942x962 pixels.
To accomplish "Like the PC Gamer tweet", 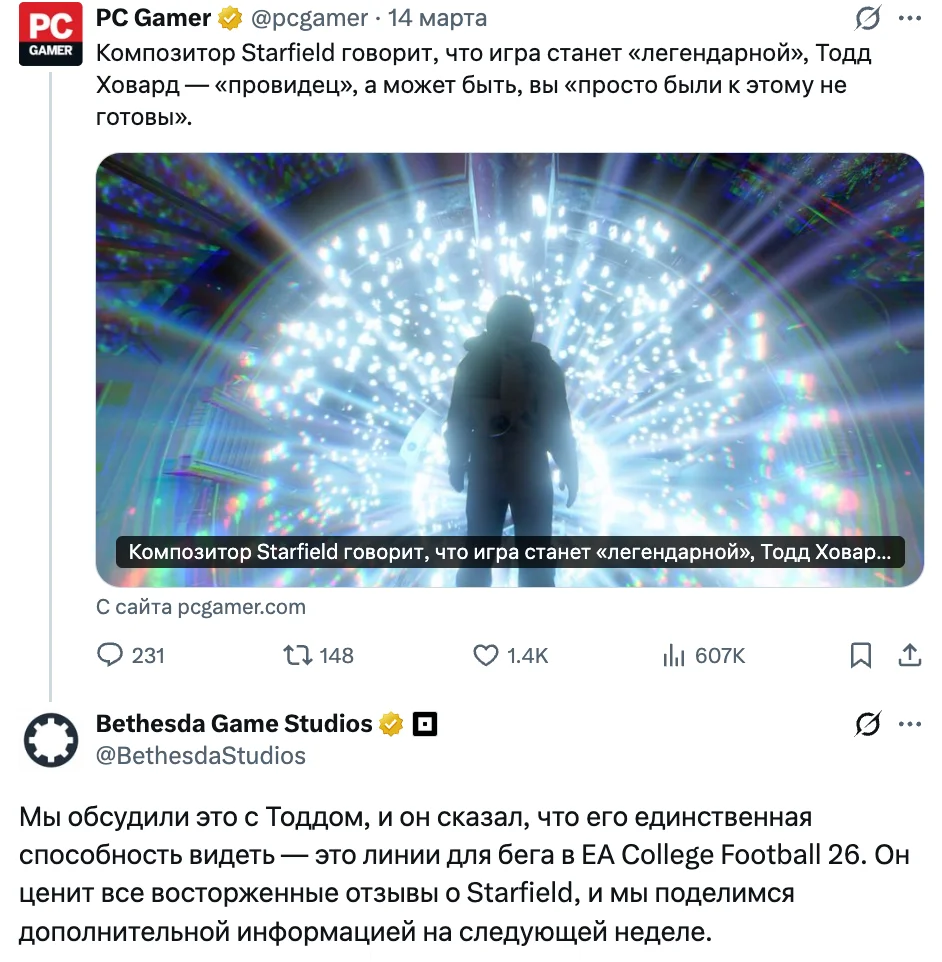I will click(x=485, y=655).
